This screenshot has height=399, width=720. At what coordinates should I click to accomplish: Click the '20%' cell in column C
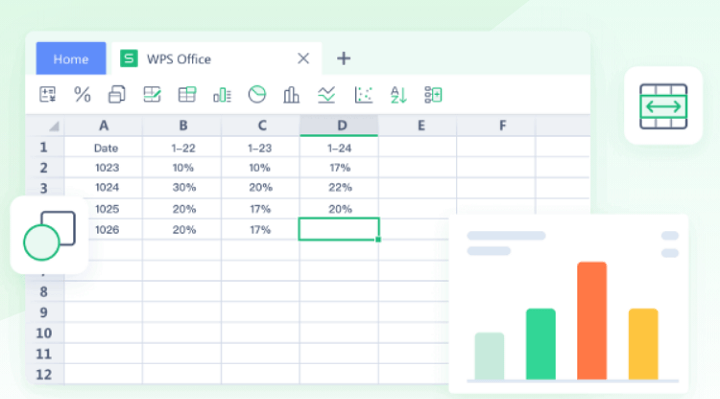point(261,188)
